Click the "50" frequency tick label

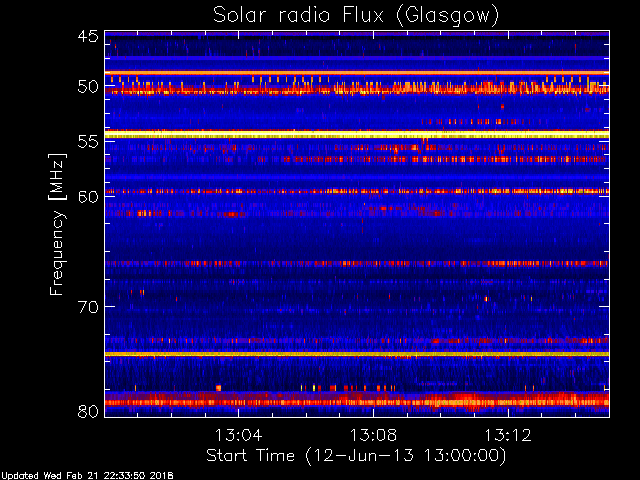88,87
